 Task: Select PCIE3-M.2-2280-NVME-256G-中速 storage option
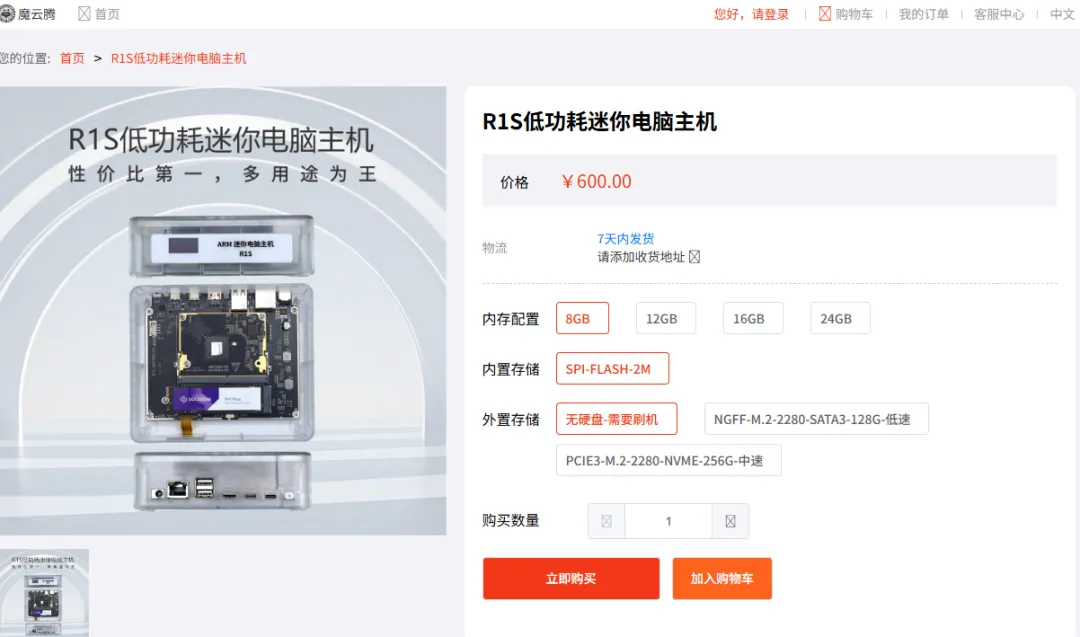(668, 461)
